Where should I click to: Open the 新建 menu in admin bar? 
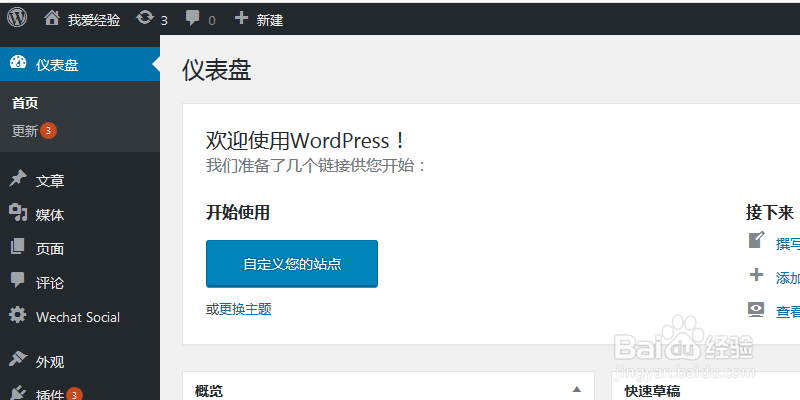pyautogui.click(x=269, y=20)
